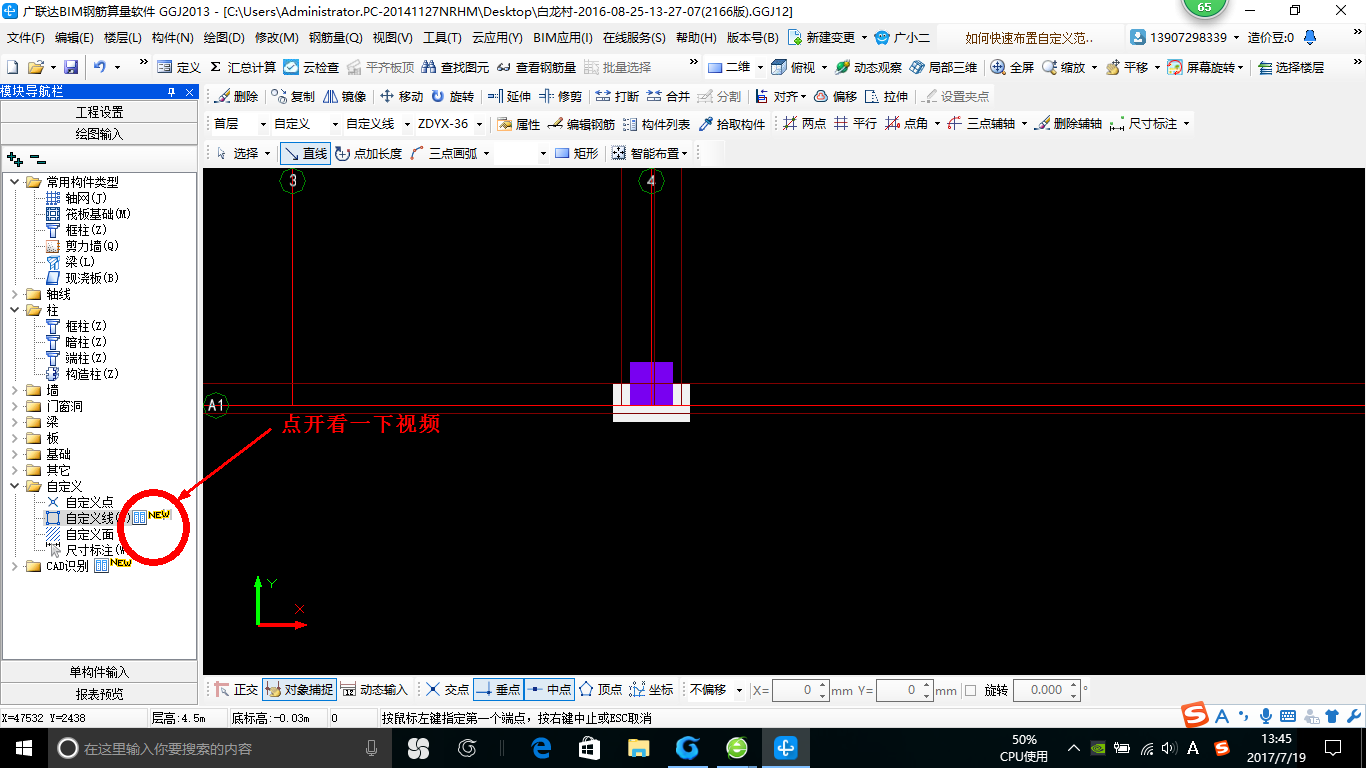Select the 镜像 mirror tool

[x=344, y=97]
